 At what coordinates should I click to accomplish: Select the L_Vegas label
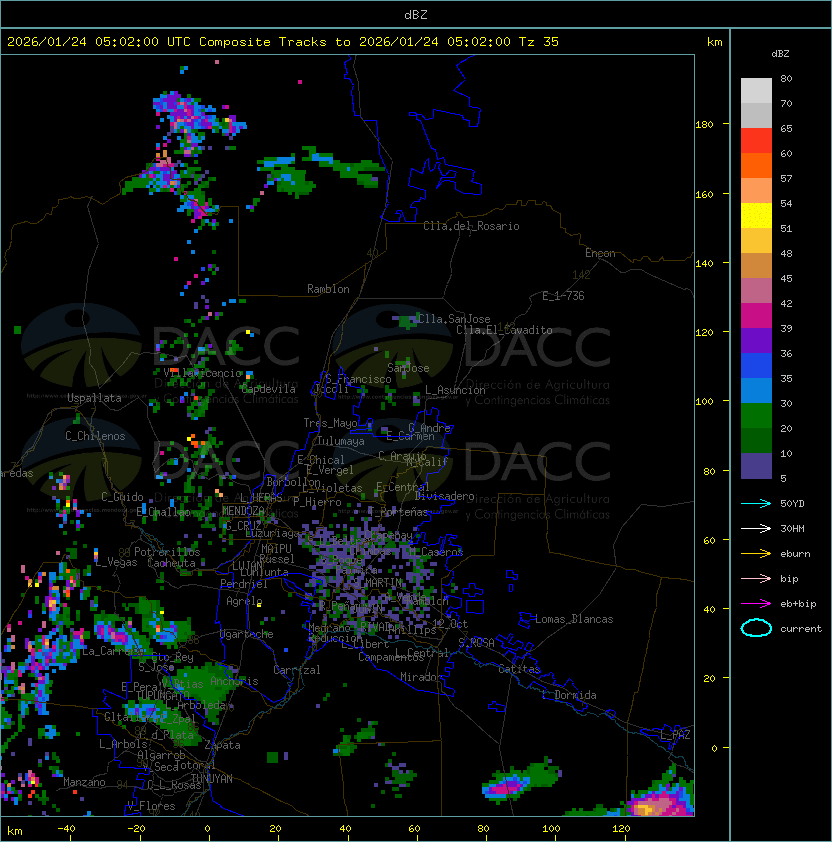(116, 562)
